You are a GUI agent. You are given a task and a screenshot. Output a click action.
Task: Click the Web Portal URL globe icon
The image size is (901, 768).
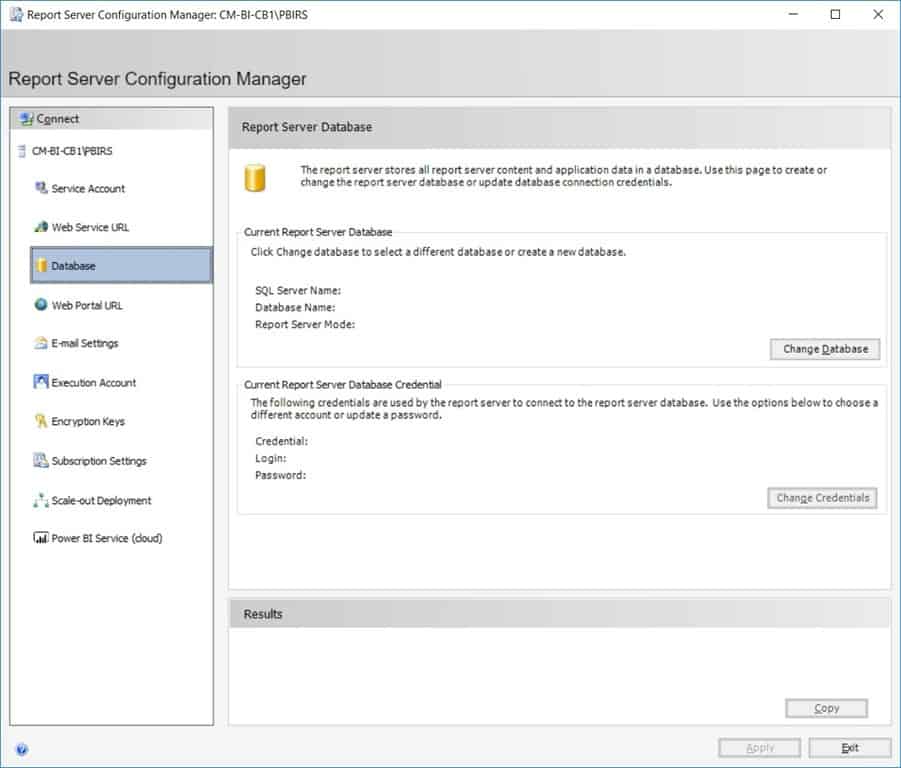coord(41,304)
